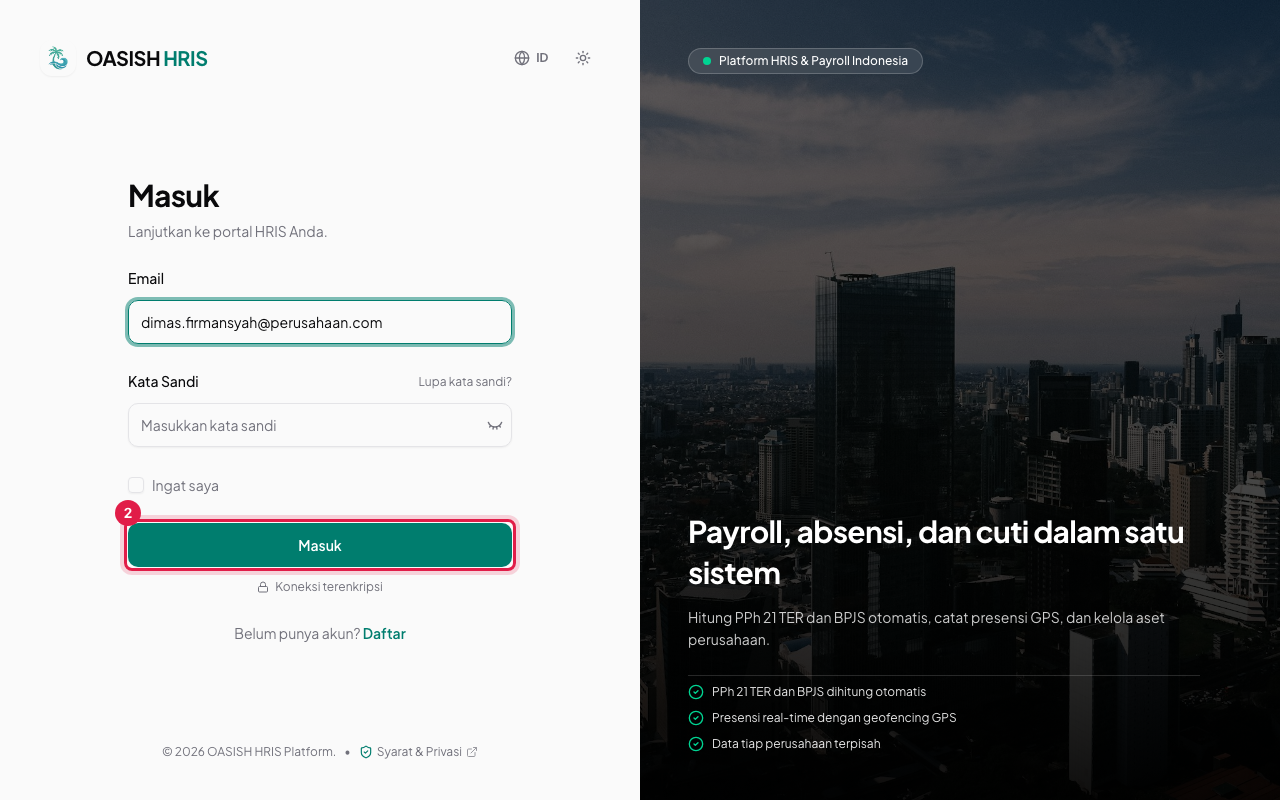Click the Masuk page heading

[x=174, y=196]
